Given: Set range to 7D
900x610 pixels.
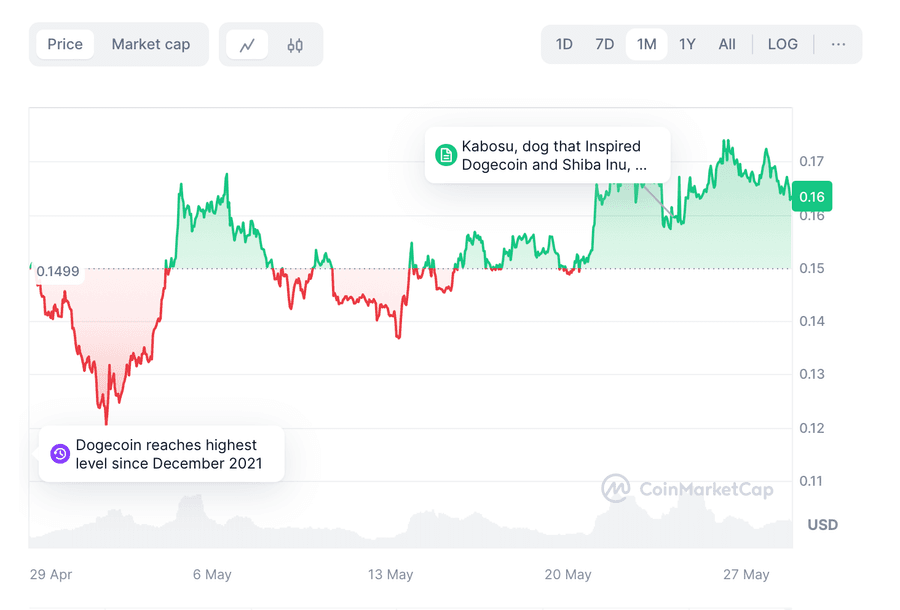Looking at the screenshot, I should click(604, 44).
